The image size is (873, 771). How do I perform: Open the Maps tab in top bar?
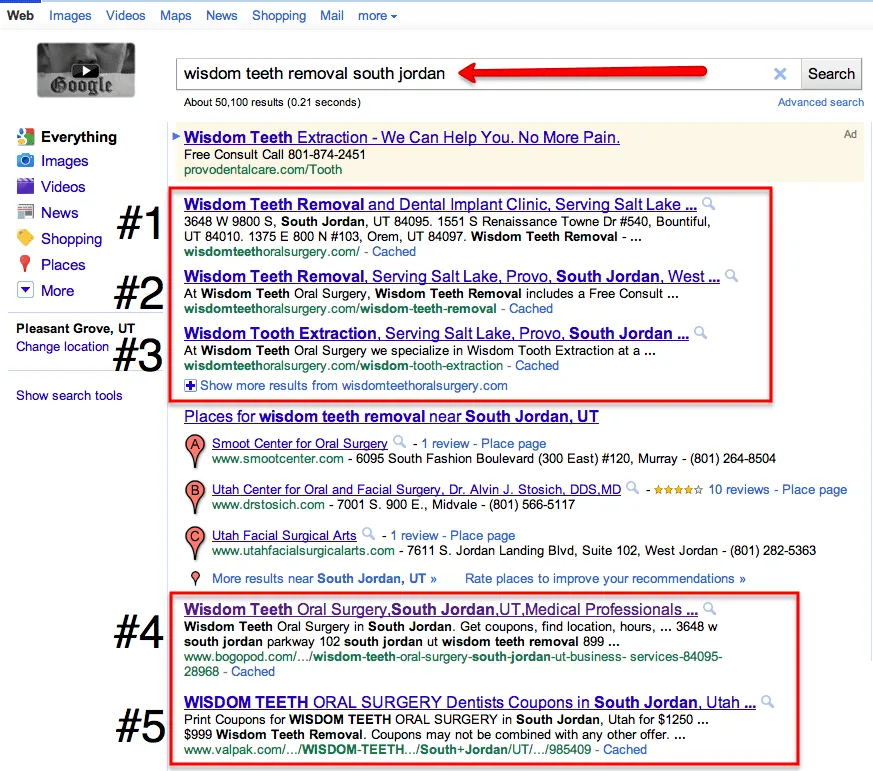tap(176, 16)
